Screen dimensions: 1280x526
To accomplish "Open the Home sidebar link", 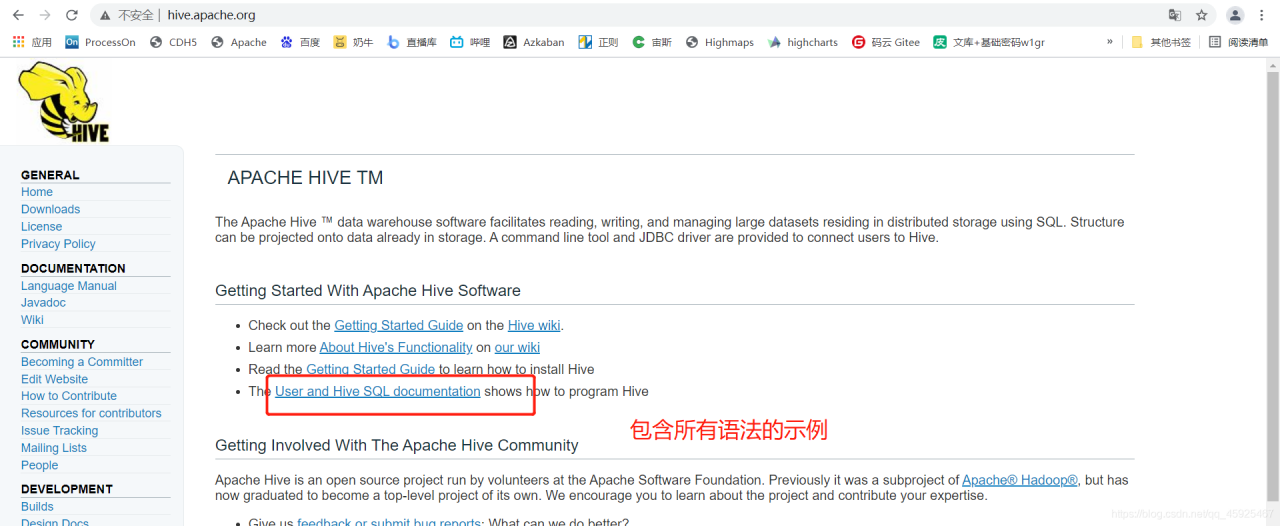I will coord(37,192).
